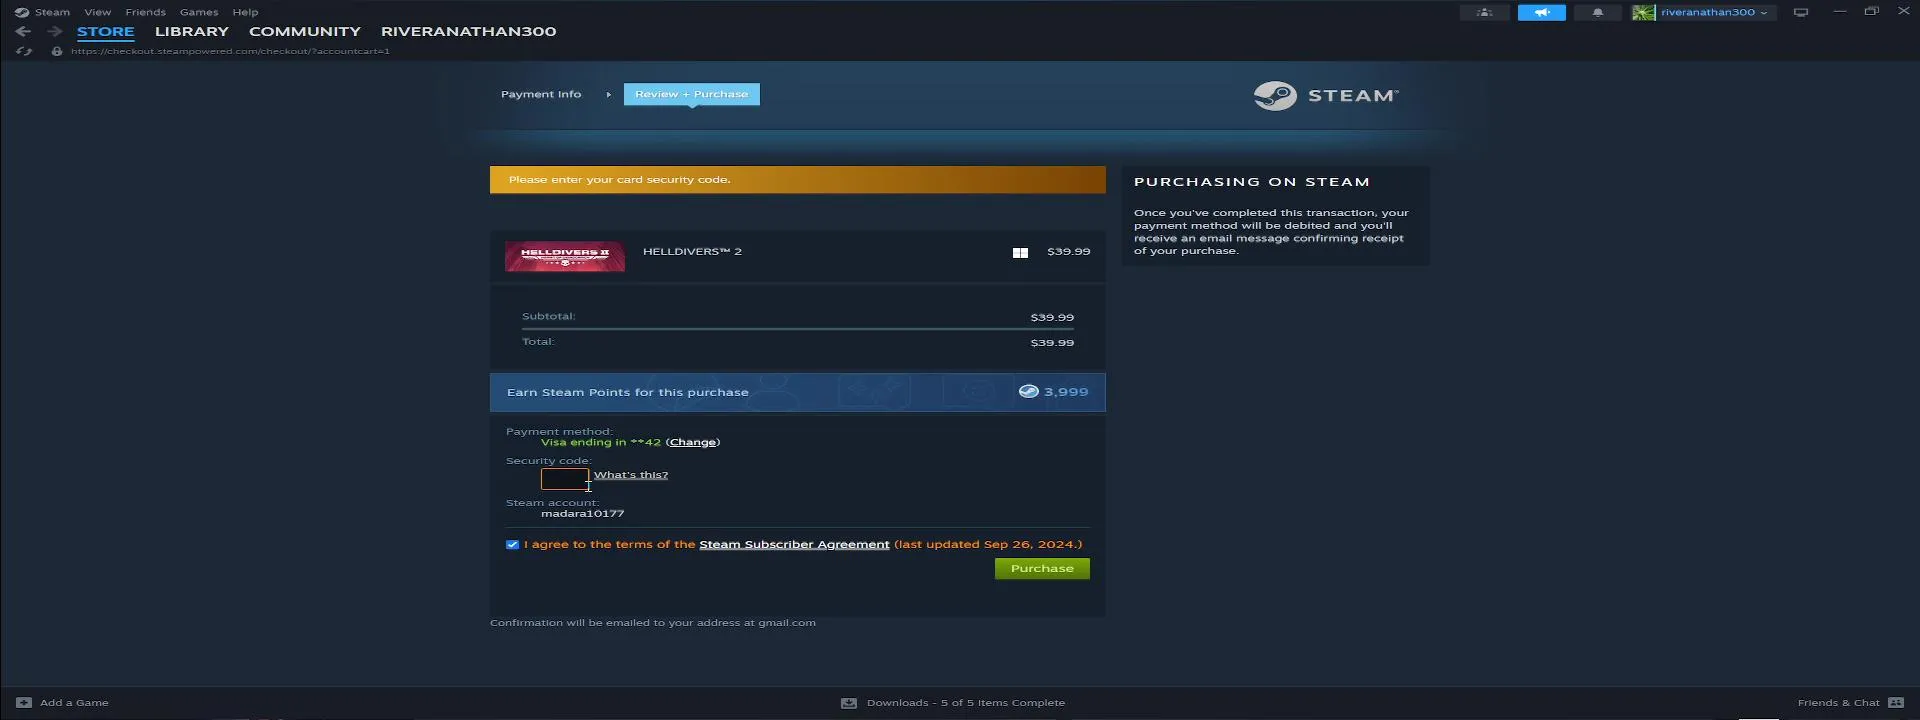Image resolution: width=1920 pixels, height=720 pixels.
Task: Click the green Purchase button
Action: click(1042, 569)
